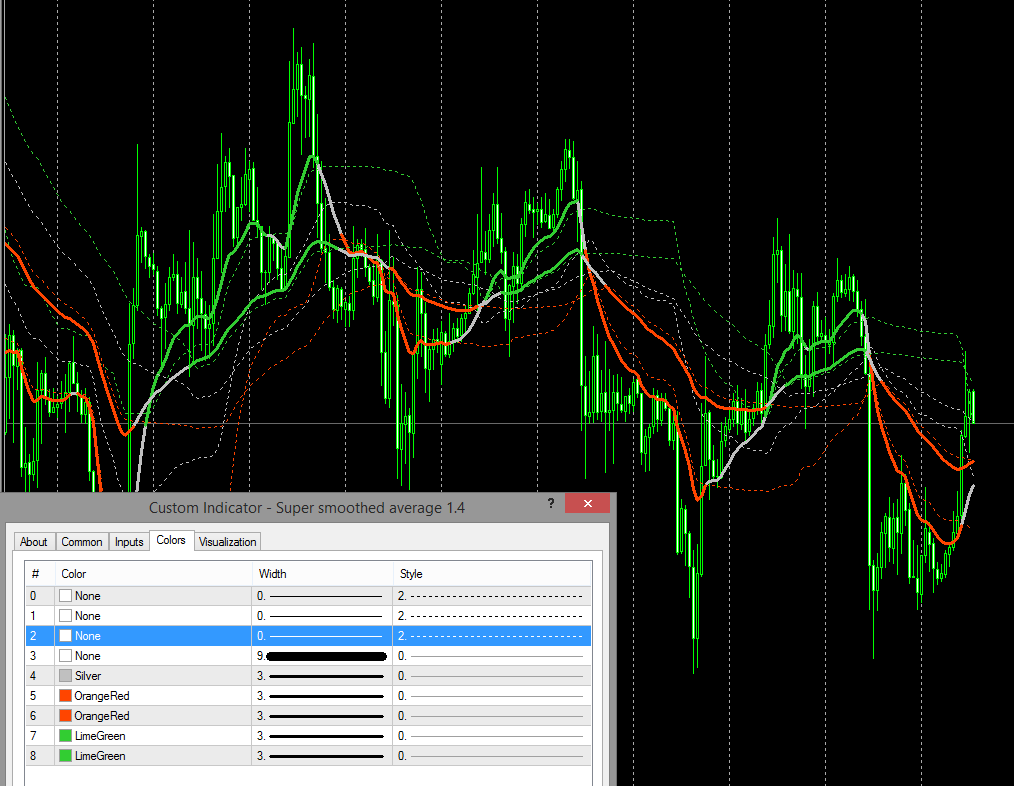Viewport: 1014px width, 786px height.
Task: Choose the LimeGreen color swatch in row 8
Action: (66, 756)
